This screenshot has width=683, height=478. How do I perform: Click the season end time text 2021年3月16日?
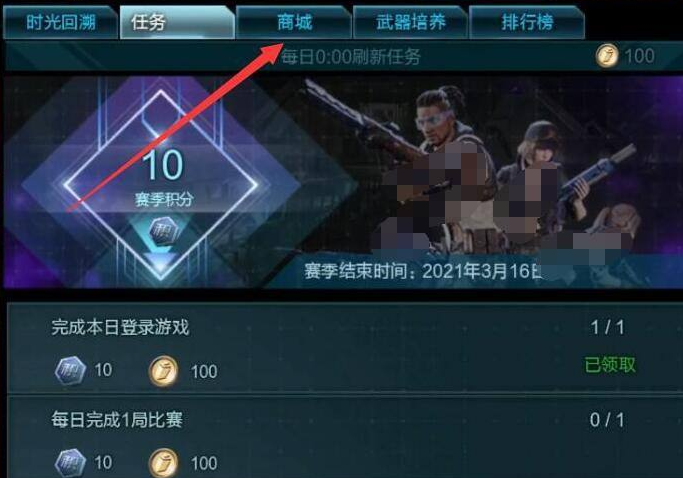[482, 271]
